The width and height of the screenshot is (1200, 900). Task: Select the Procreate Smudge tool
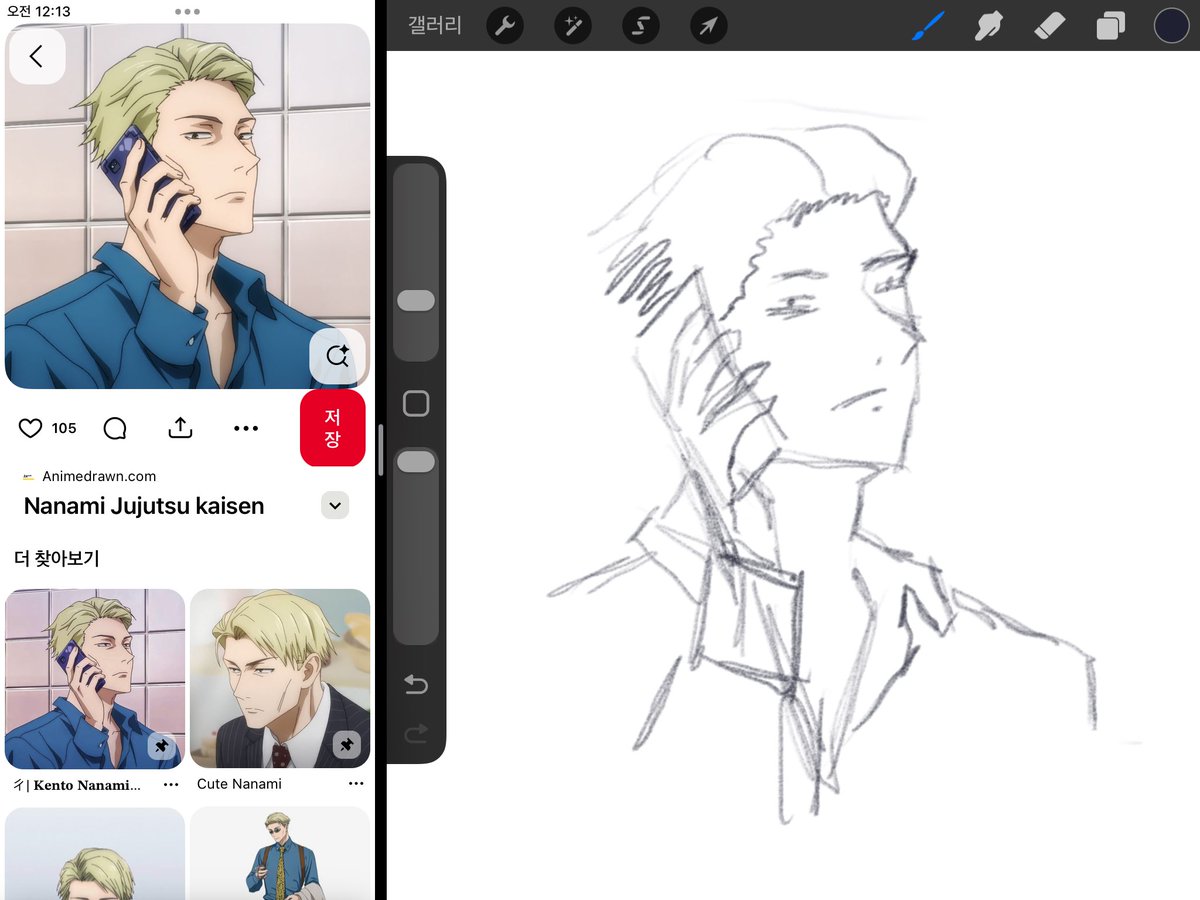coord(989,26)
